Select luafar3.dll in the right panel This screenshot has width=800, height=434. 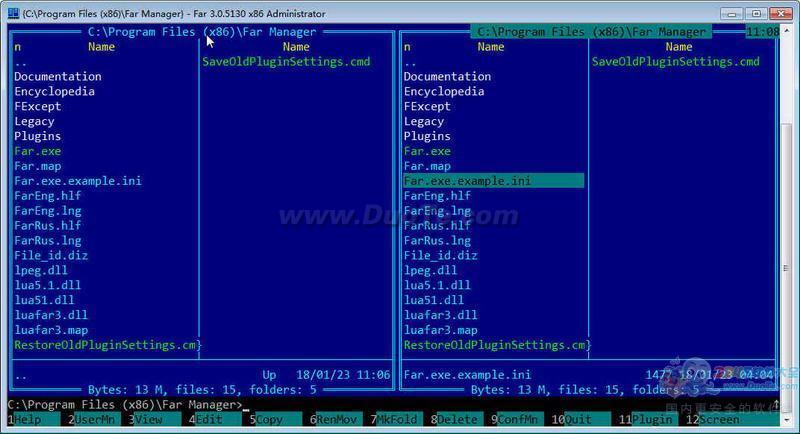pyautogui.click(x=440, y=315)
